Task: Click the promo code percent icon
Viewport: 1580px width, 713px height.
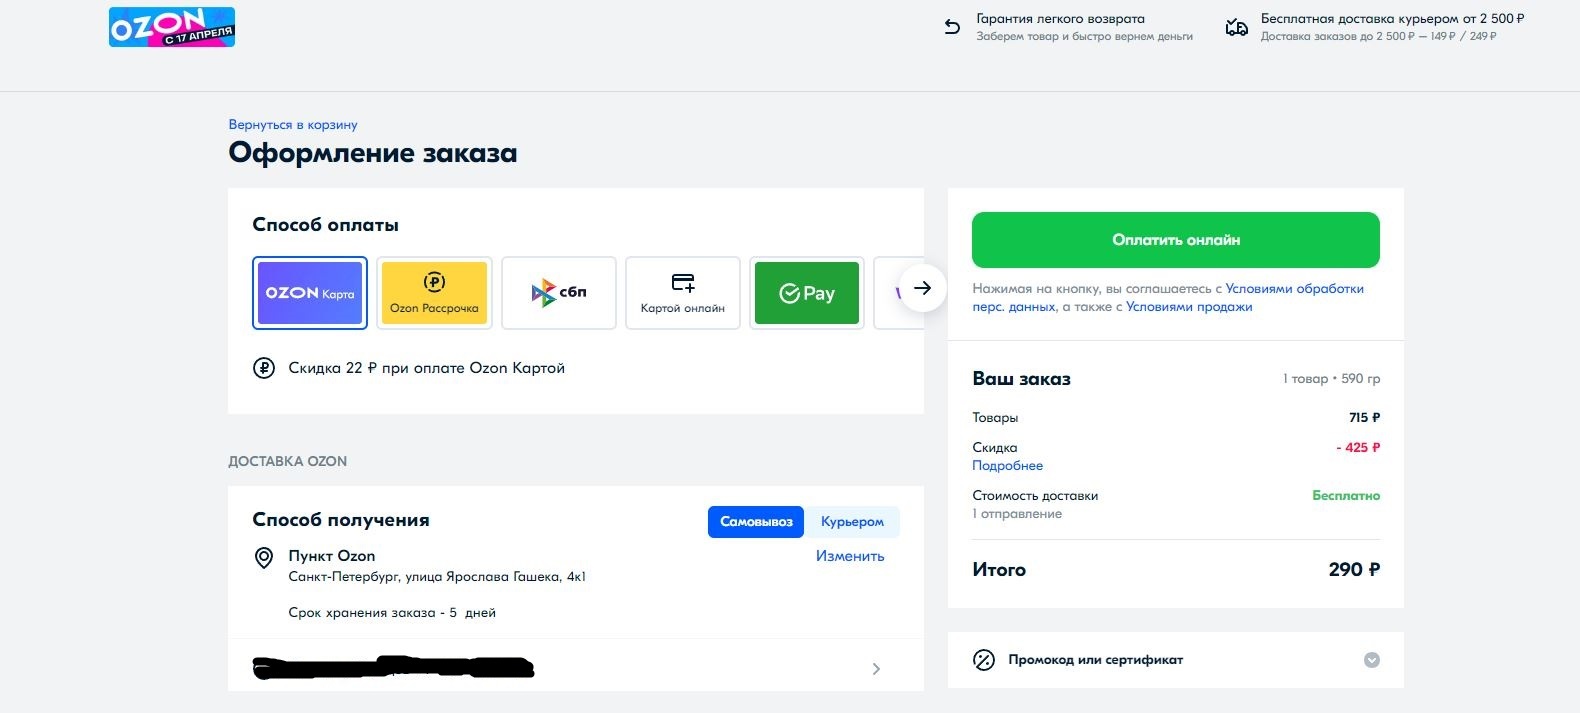Action: [x=984, y=660]
